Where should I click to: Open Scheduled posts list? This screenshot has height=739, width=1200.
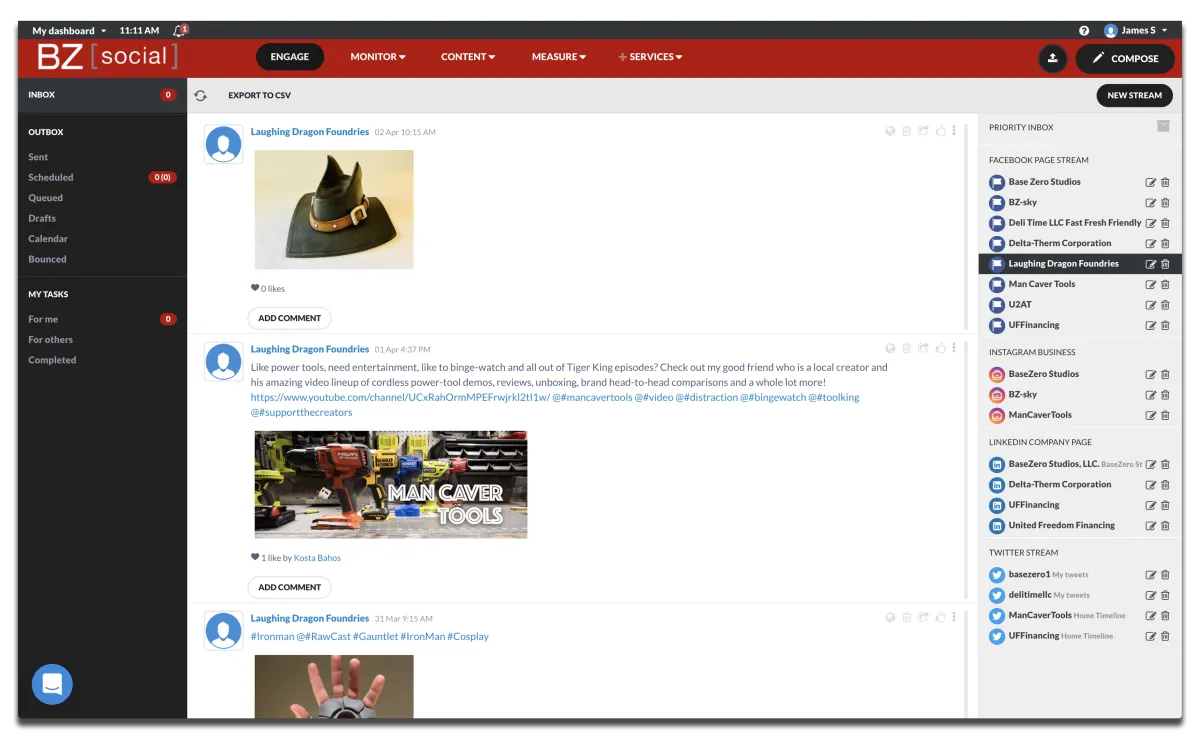(51, 177)
